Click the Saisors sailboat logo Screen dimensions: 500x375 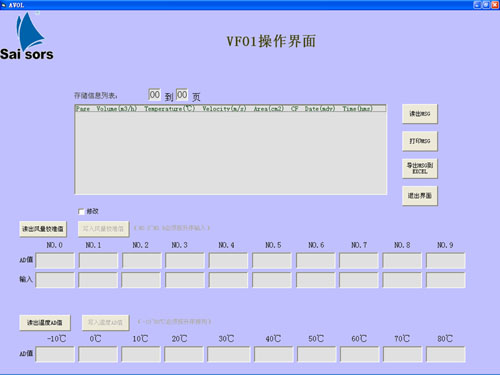coord(26,36)
